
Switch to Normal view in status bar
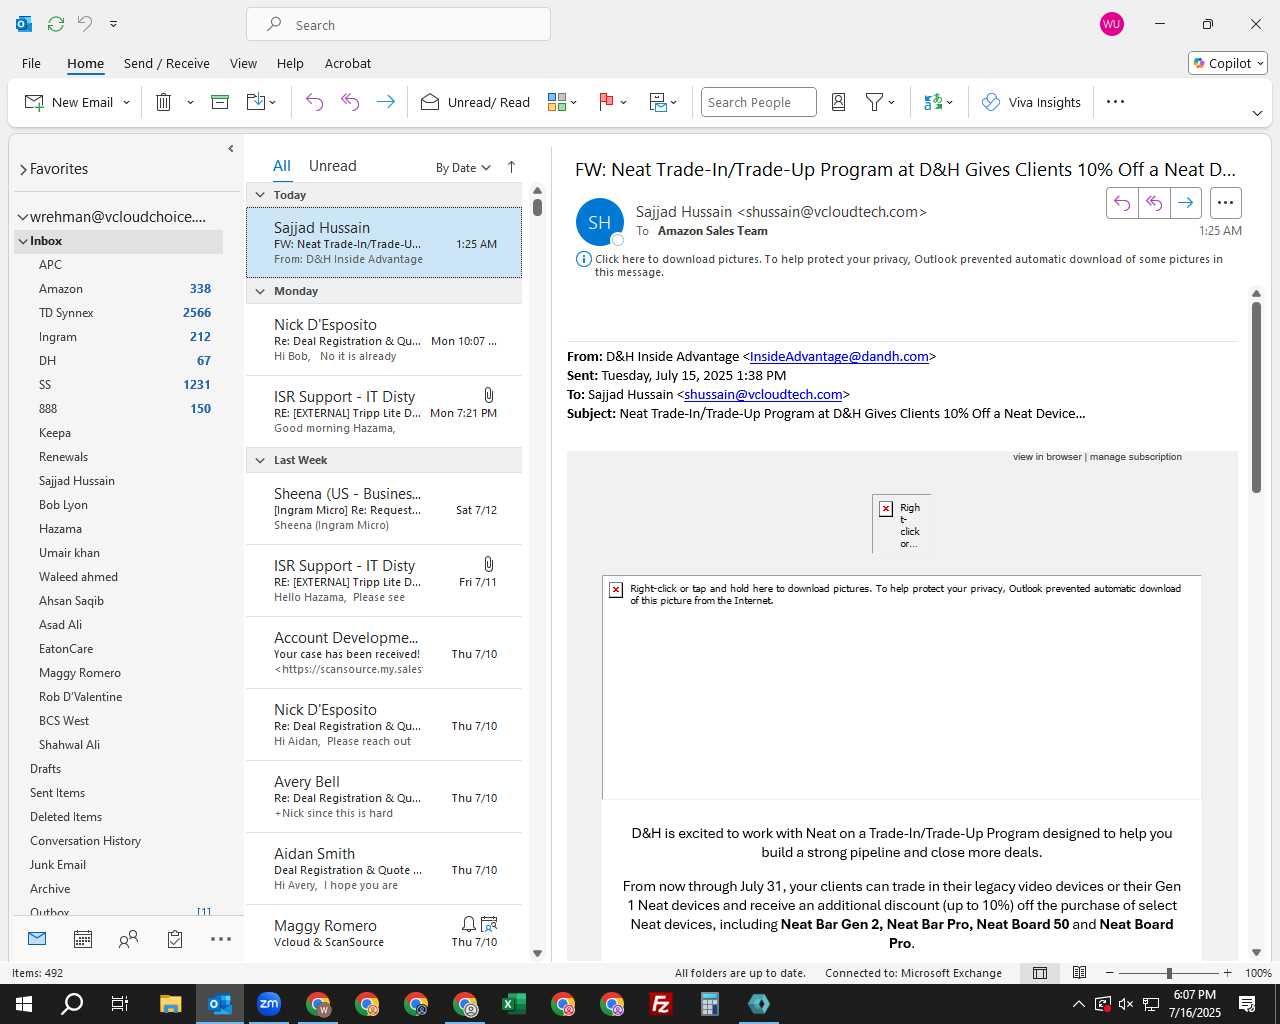click(1040, 973)
